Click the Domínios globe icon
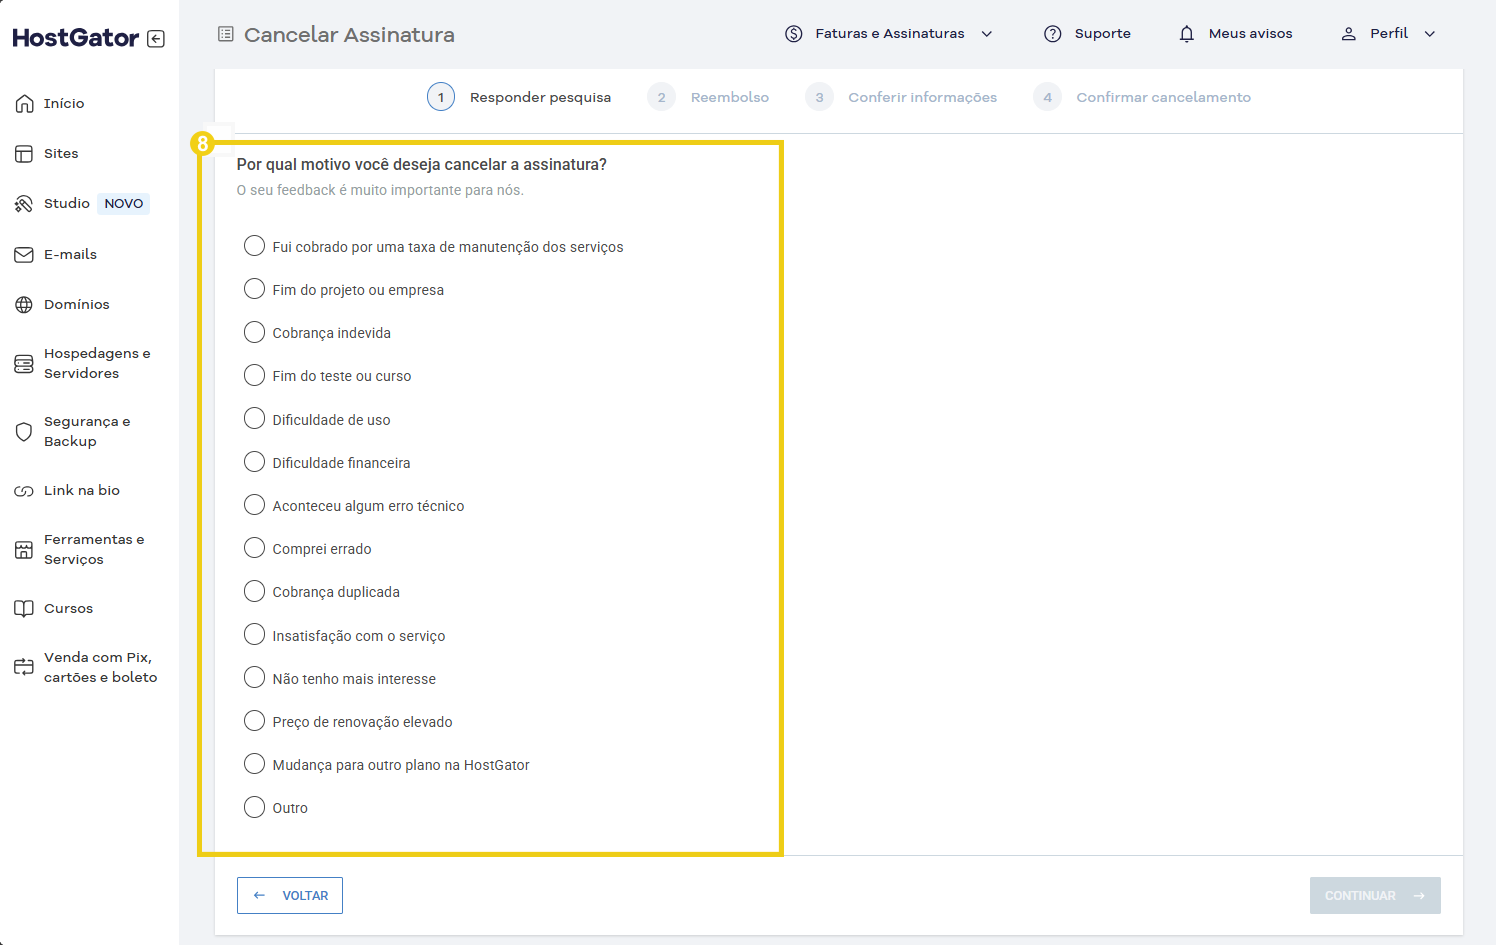The width and height of the screenshot is (1496, 945). point(23,304)
